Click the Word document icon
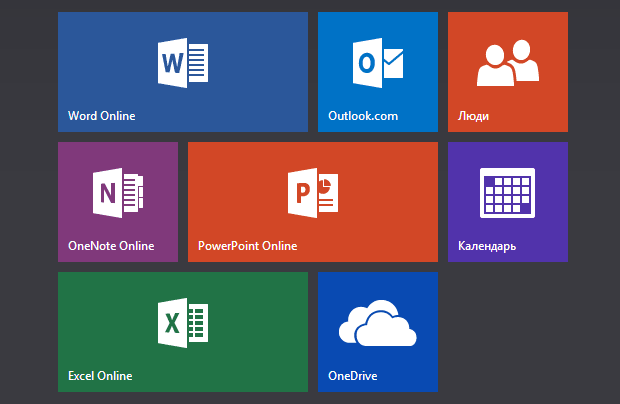 [x=183, y=63]
